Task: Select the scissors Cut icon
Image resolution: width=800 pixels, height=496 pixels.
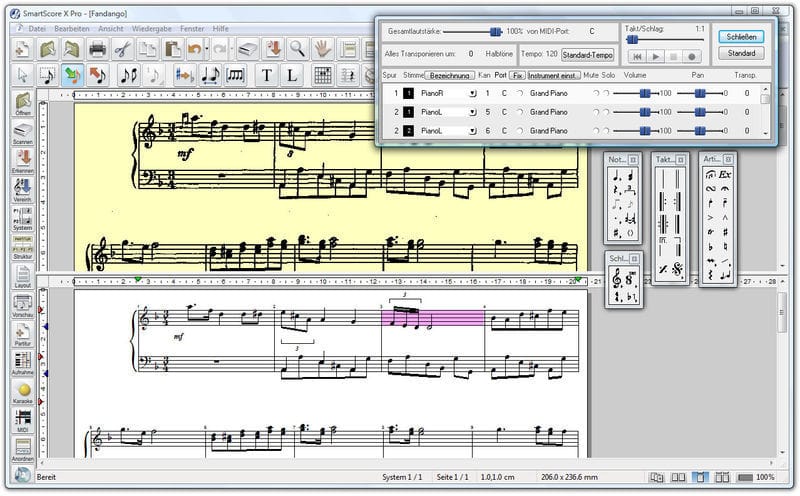Action: tap(122, 48)
